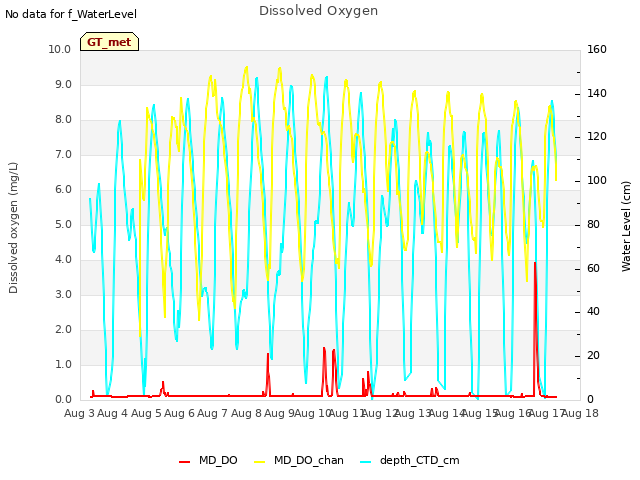Click the 160 right axis value

pyautogui.click(x=597, y=49)
